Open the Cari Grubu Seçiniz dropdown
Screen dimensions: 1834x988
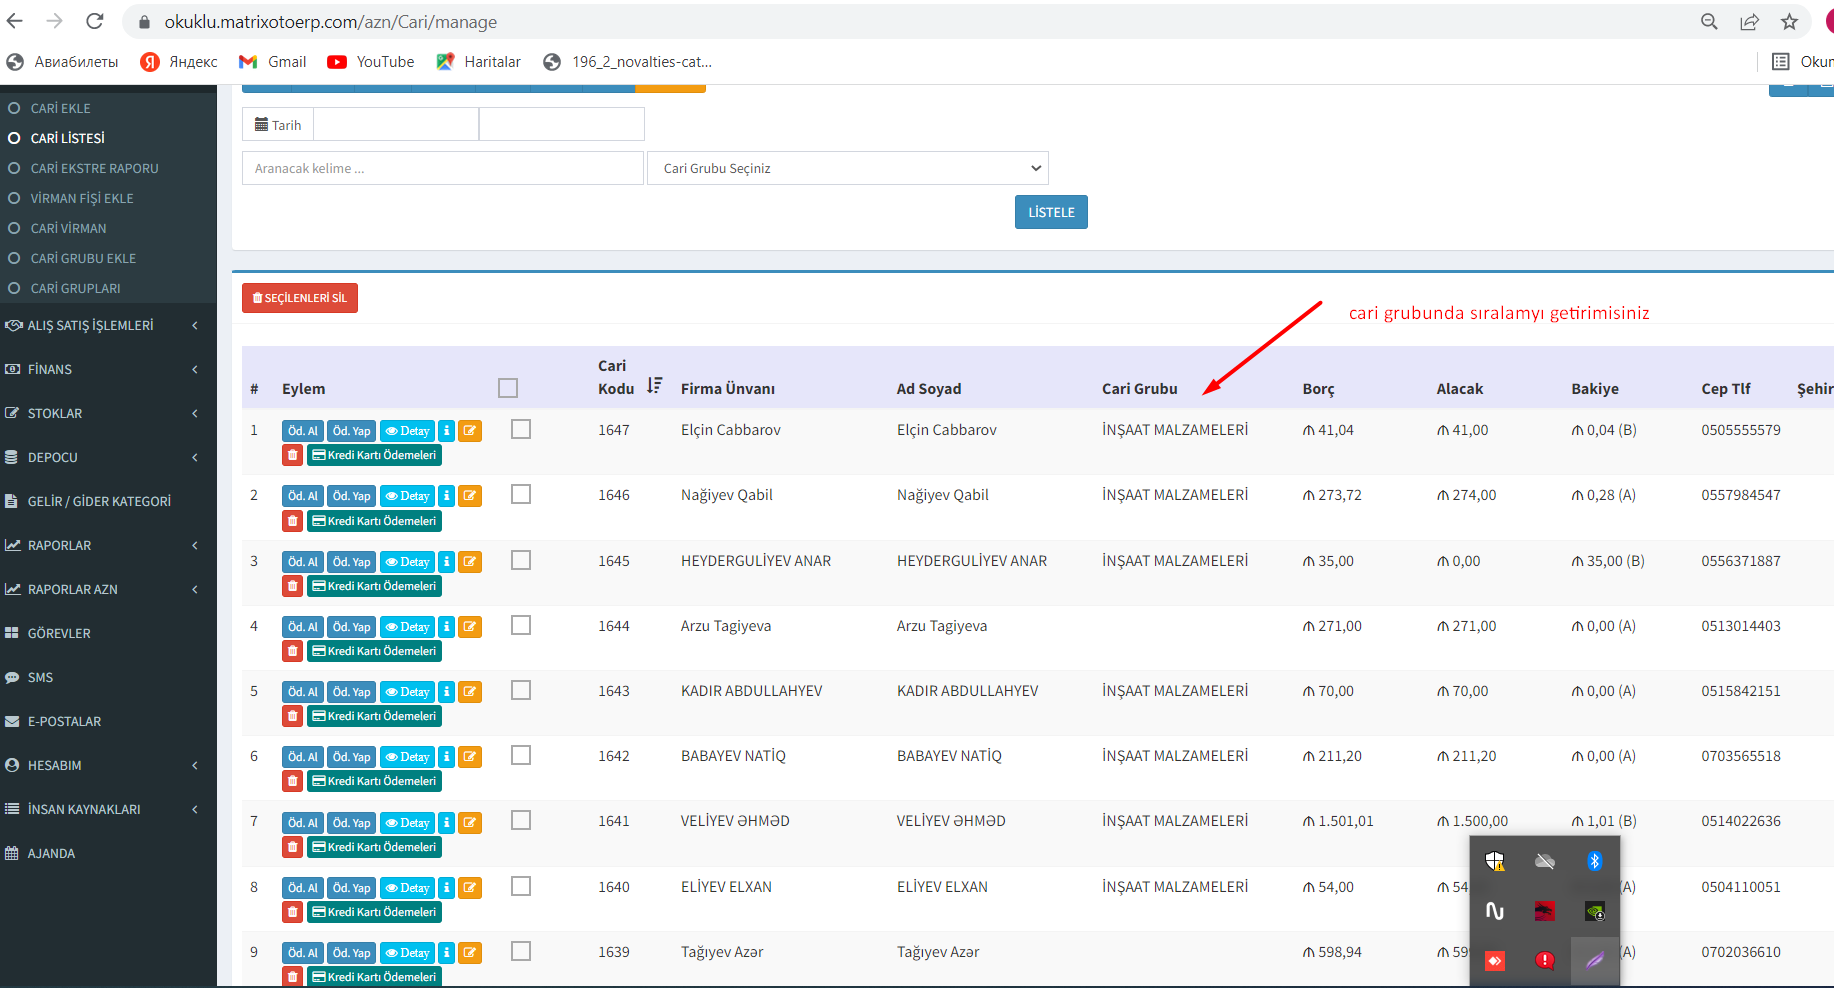click(x=848, y=168)
